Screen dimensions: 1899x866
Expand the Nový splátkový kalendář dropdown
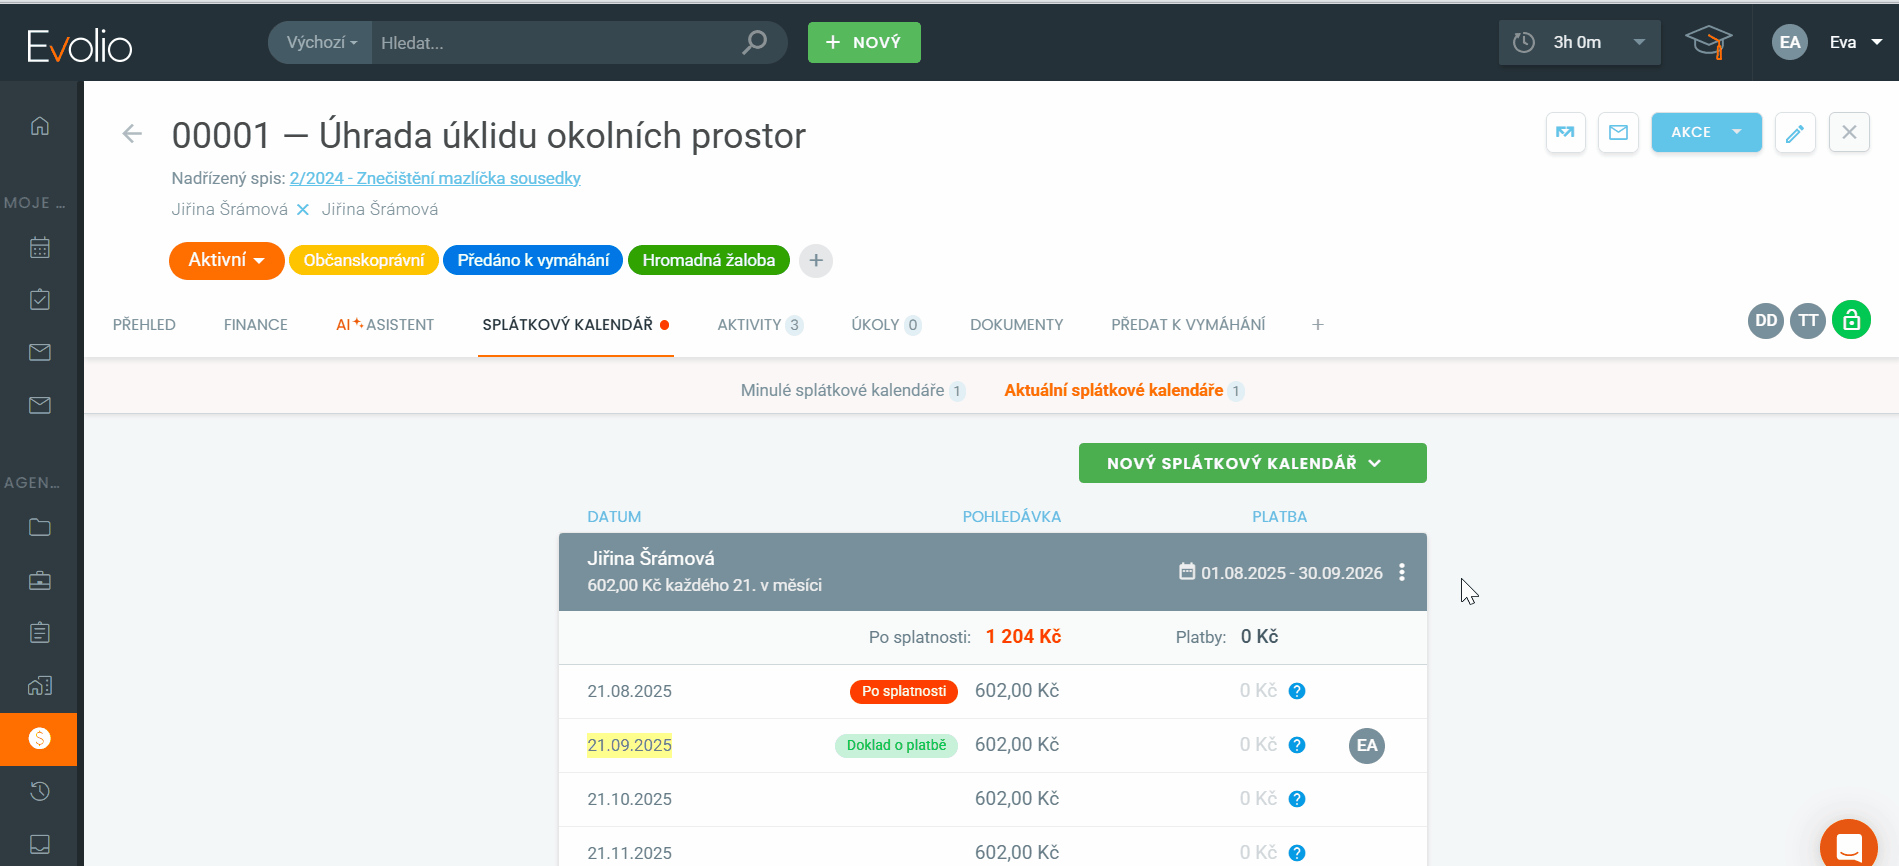[1252, 463]
